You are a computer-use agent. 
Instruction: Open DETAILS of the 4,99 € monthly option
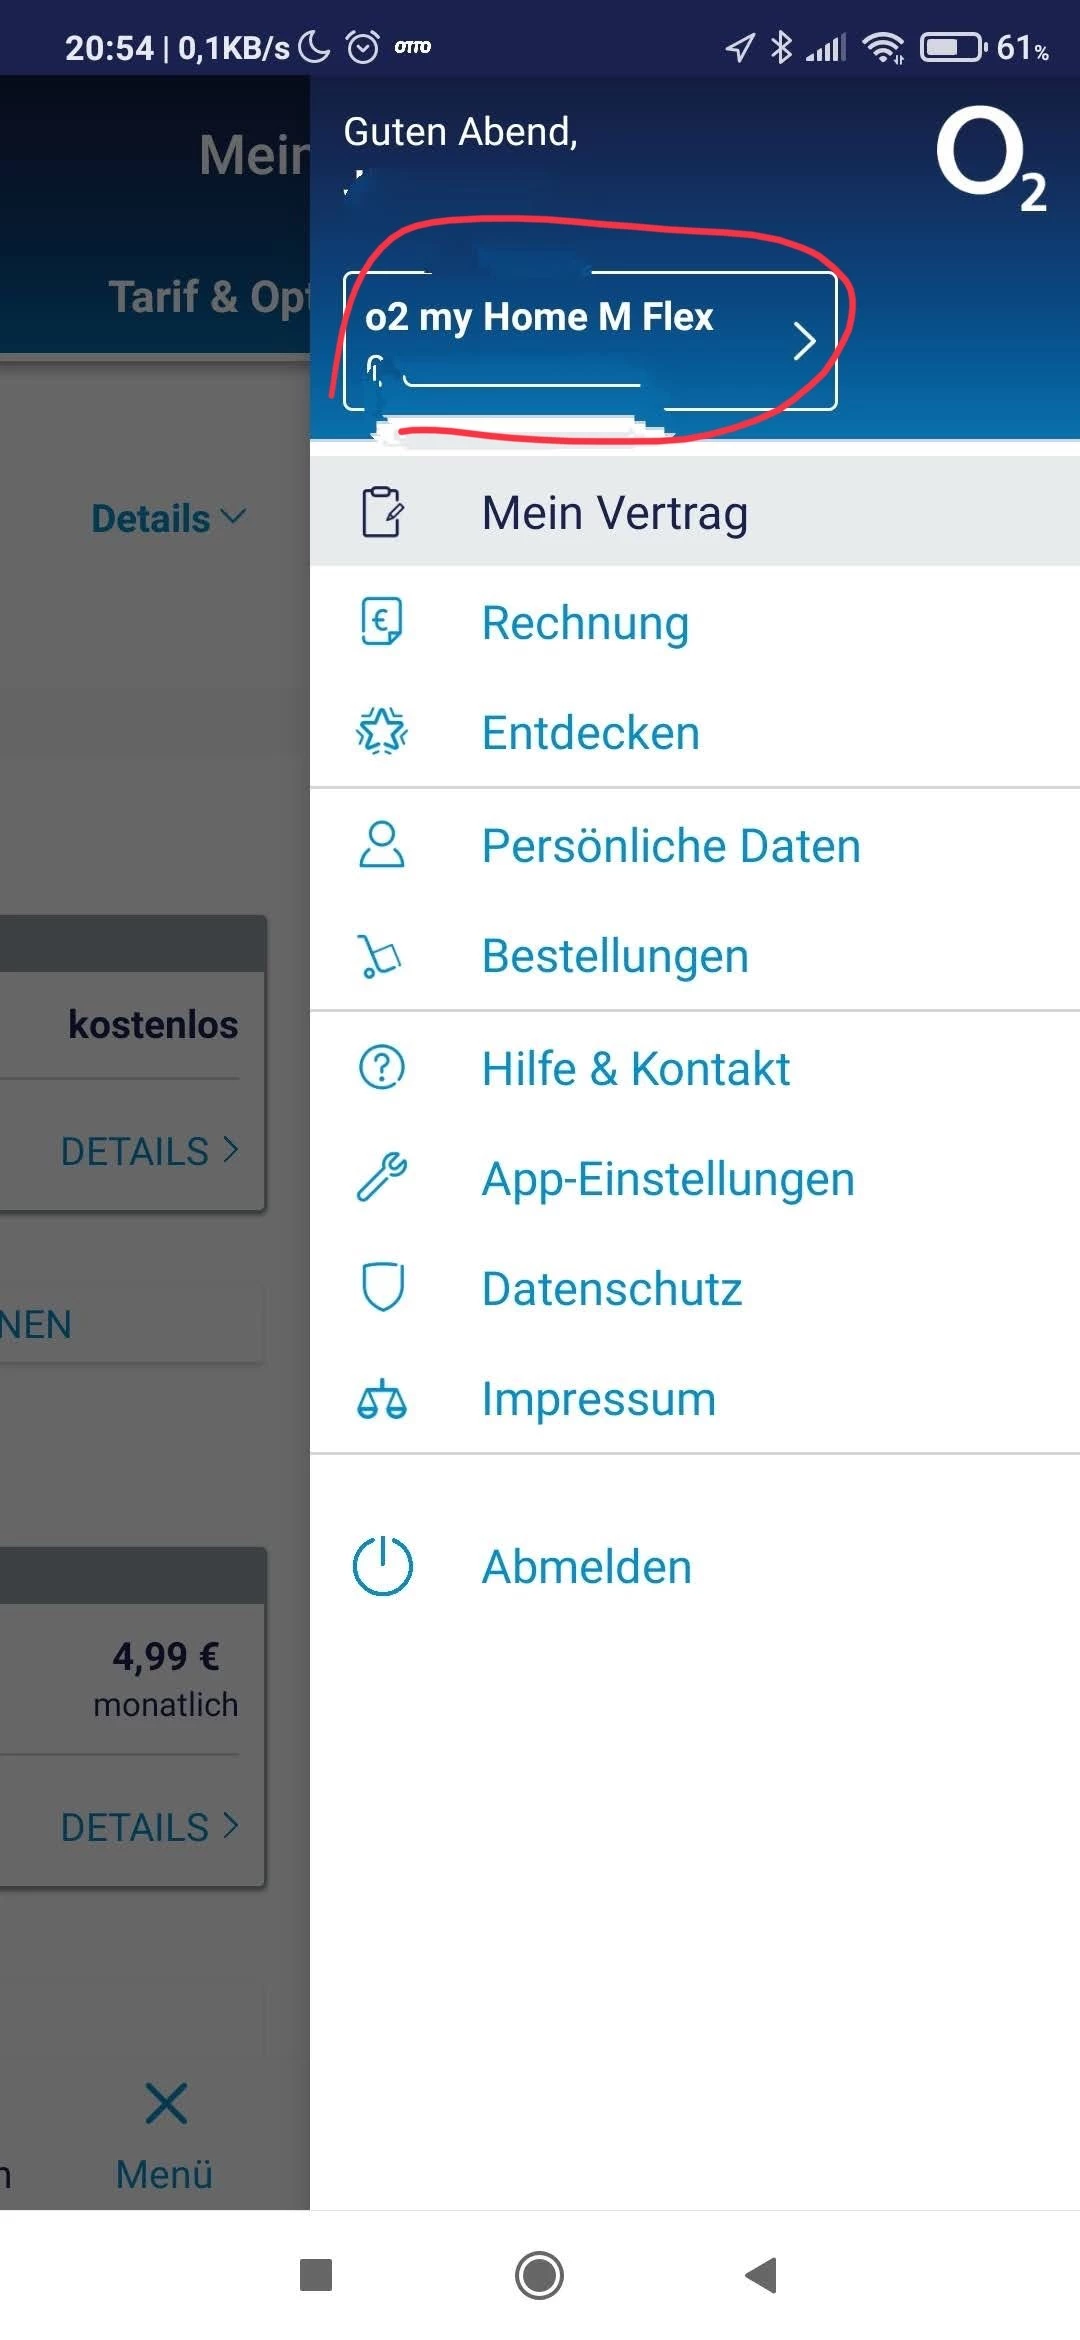149,1827
